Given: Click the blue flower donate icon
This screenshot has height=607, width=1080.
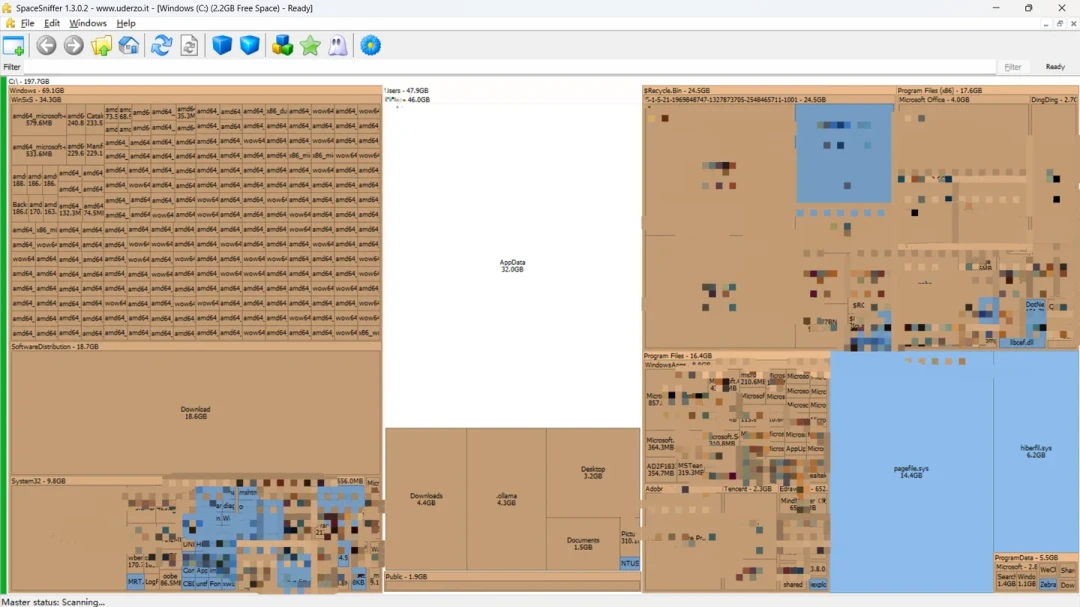Looking at the screenshot, I should coord(371,46).
